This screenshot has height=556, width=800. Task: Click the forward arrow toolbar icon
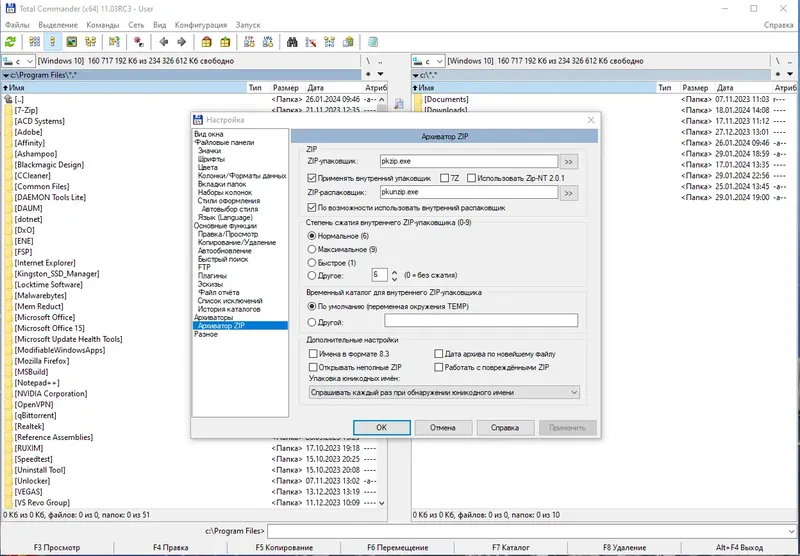tap(181, 42)
